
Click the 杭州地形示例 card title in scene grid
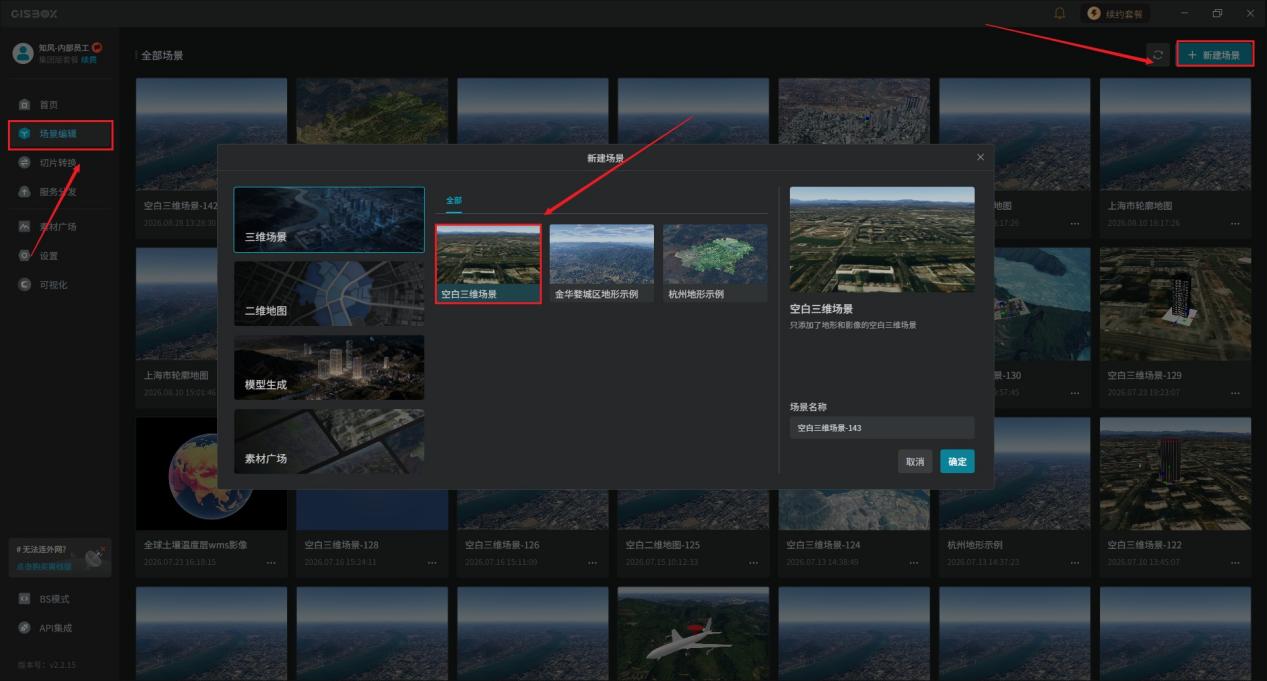click(x=975, y=545)
